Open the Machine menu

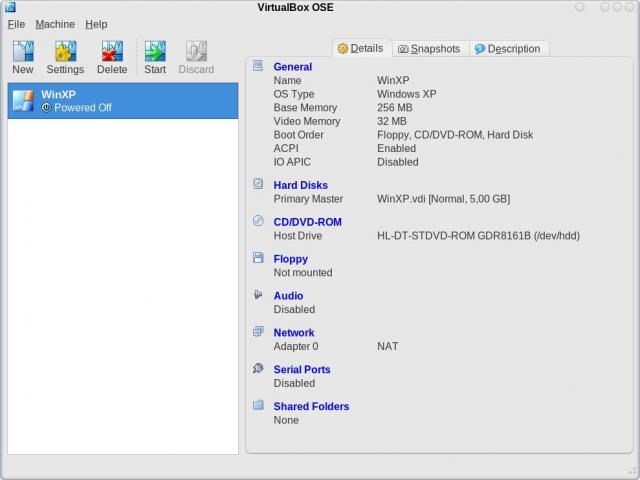[x=55, y=24]
